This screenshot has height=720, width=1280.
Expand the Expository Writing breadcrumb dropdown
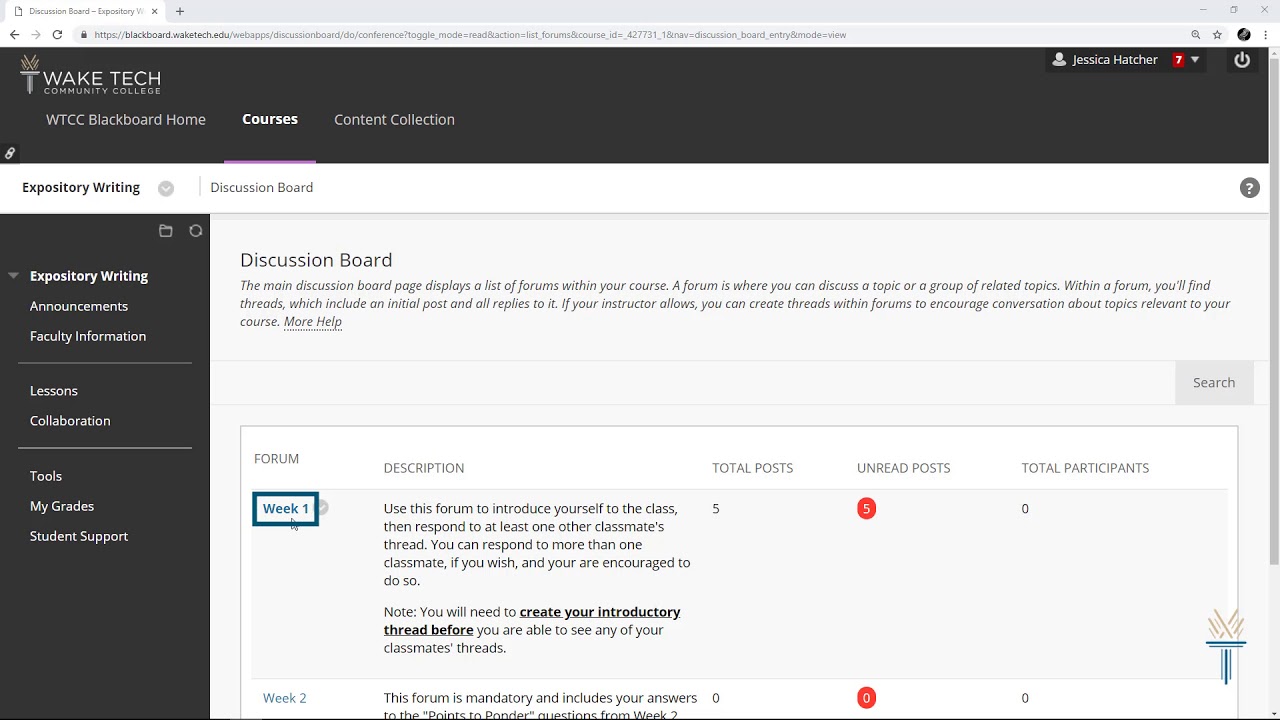(x=166, y=188)
